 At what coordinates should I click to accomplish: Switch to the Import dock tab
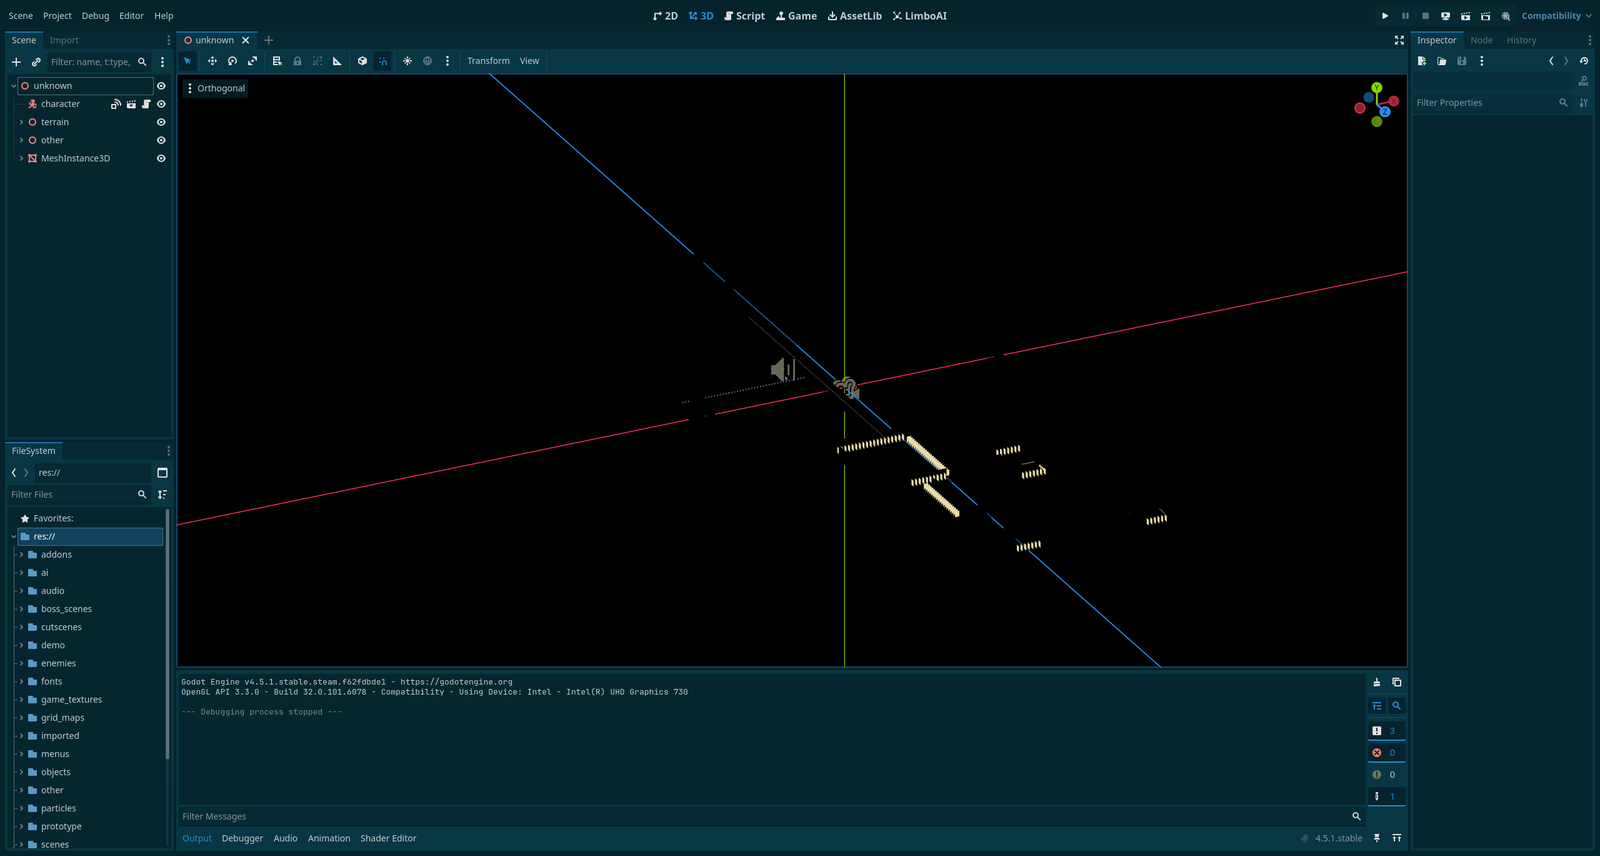coord(64,40)
